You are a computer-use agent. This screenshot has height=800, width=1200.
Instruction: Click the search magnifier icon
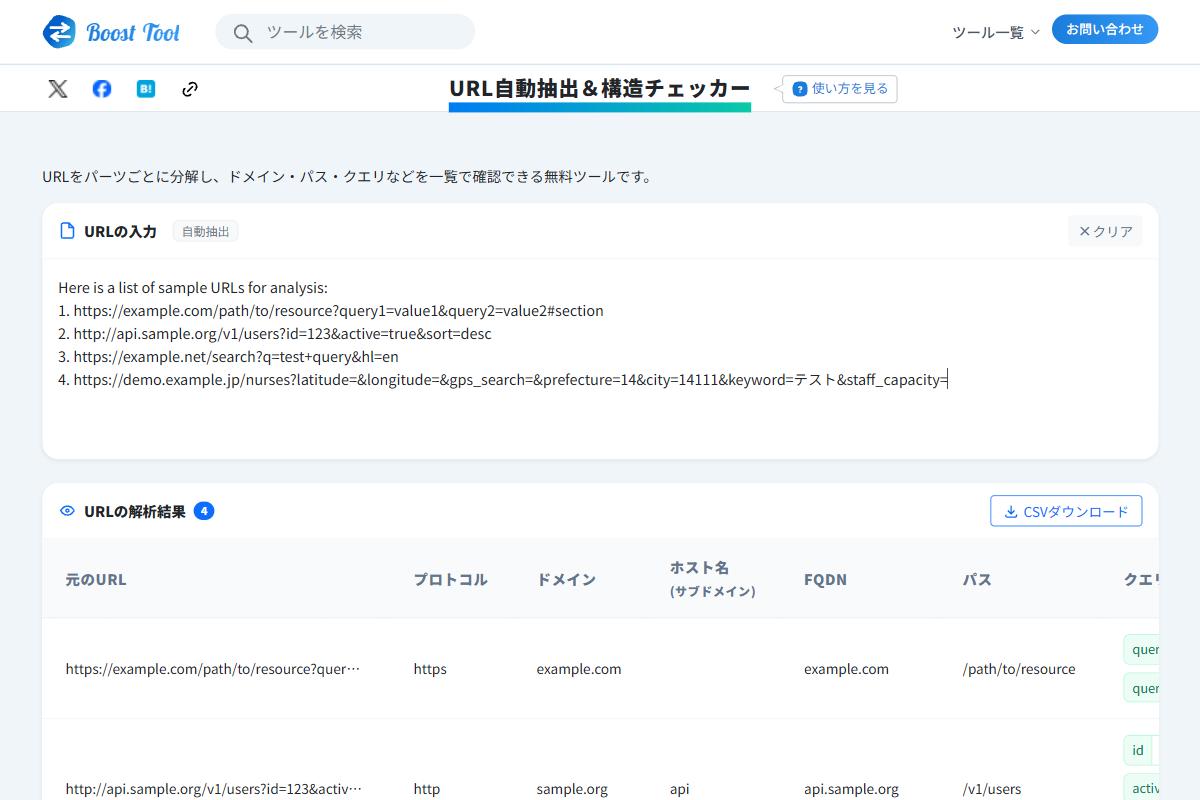coord(242,33)
